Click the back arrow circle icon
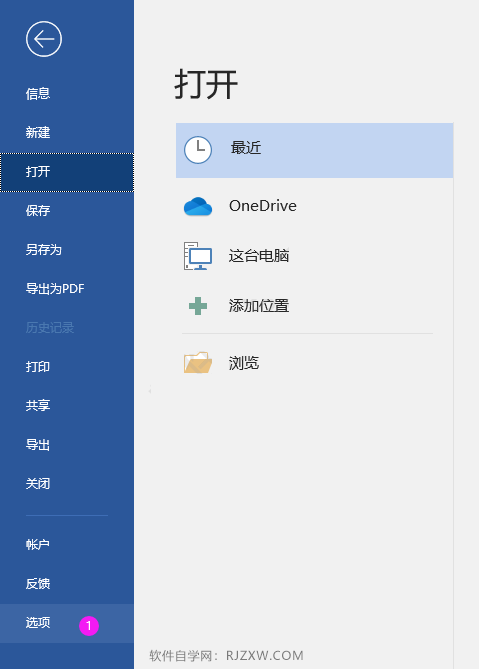The height and width of the screenshot is (669, 479). click(44, 39)
